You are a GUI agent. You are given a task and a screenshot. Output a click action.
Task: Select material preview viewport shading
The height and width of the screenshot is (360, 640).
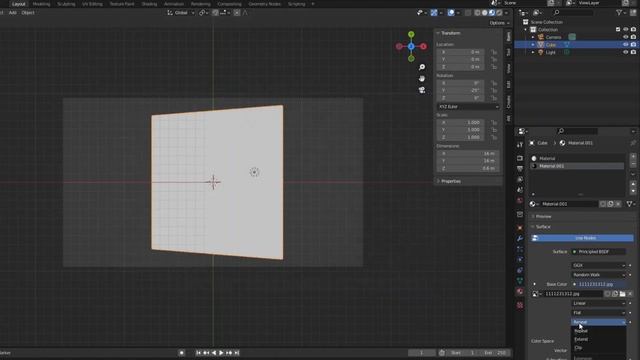(492, 13)
